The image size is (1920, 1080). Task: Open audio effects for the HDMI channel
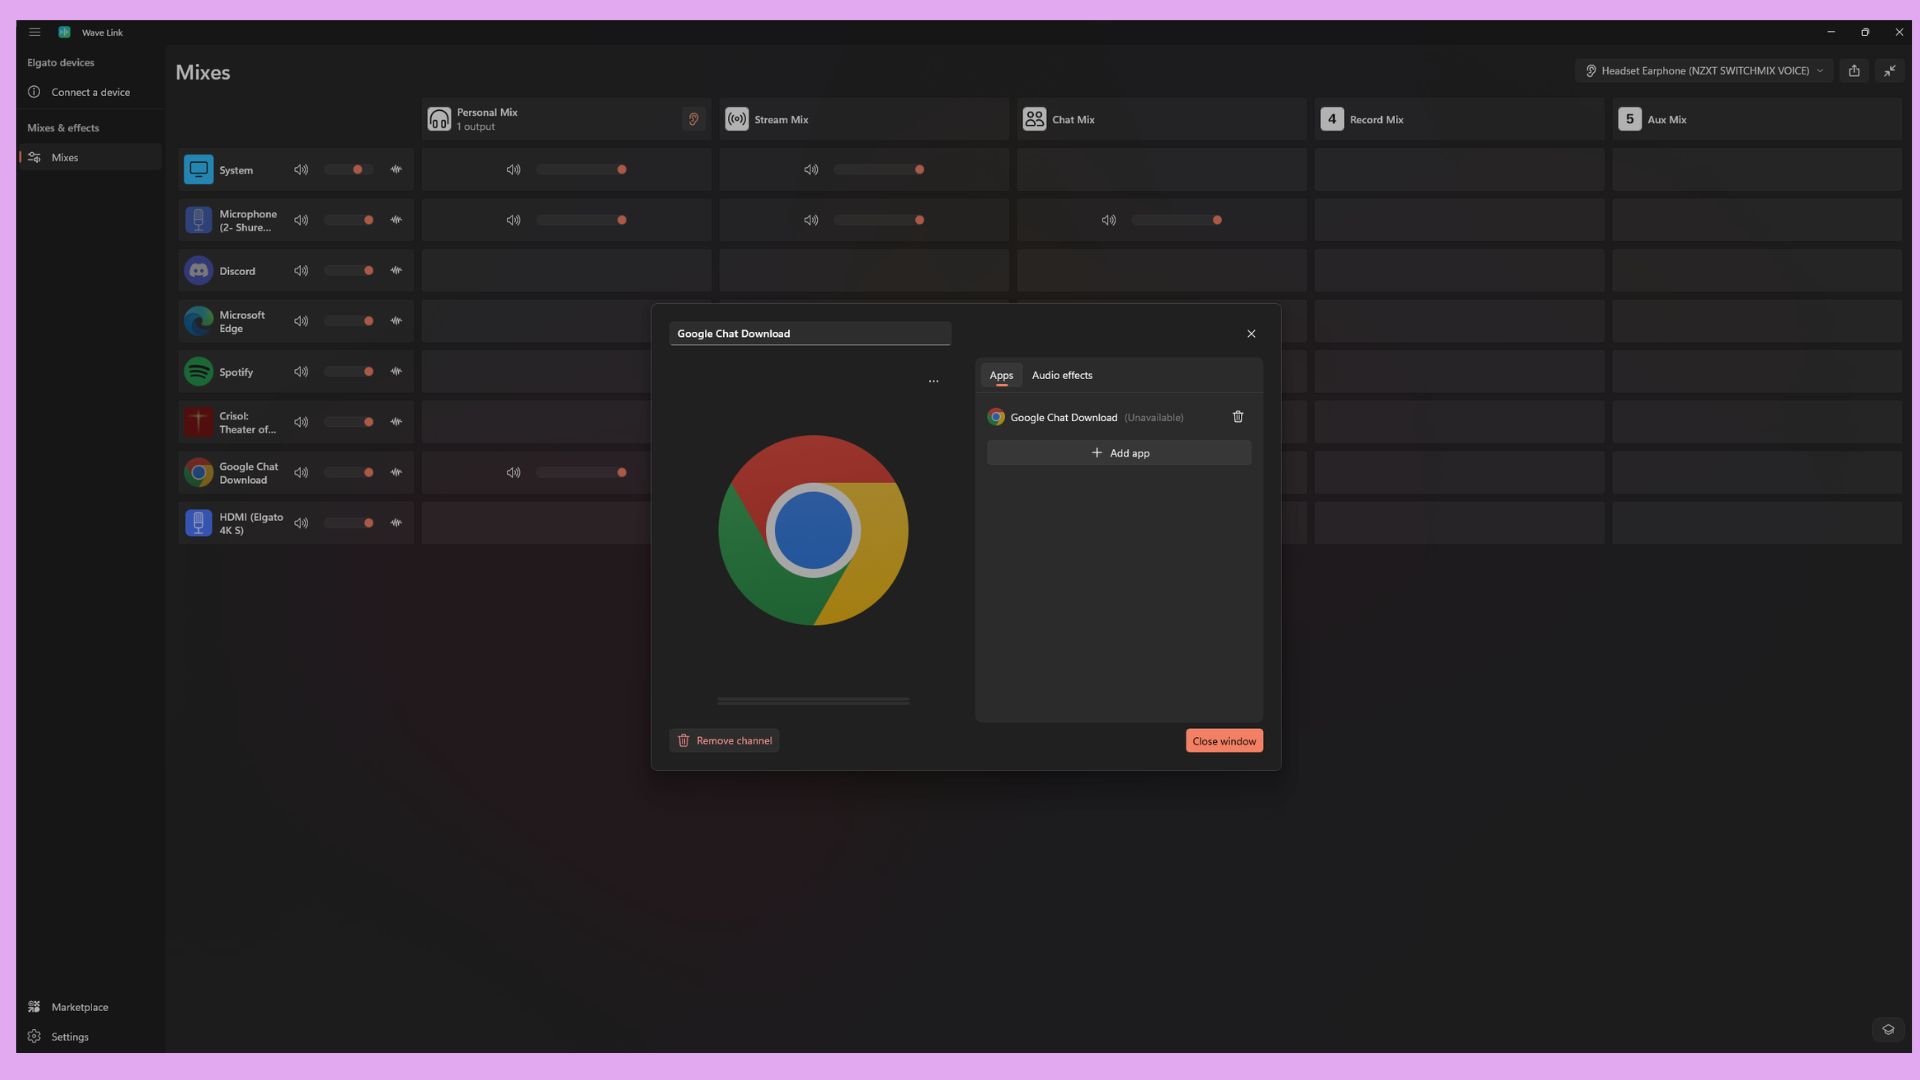(396, 522)
